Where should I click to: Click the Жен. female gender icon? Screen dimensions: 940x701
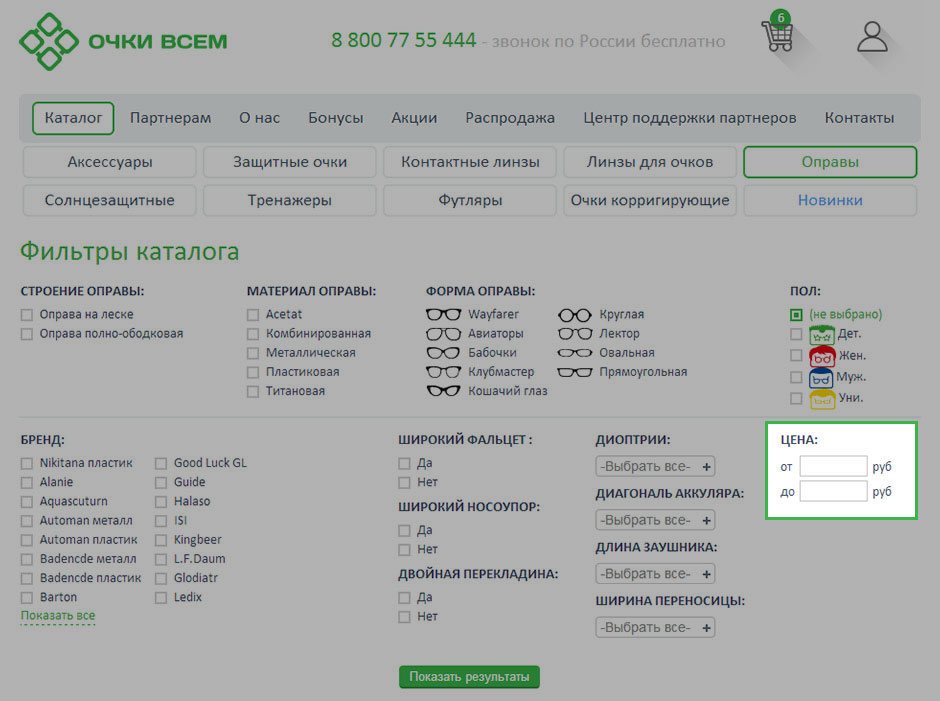point(821,355)
